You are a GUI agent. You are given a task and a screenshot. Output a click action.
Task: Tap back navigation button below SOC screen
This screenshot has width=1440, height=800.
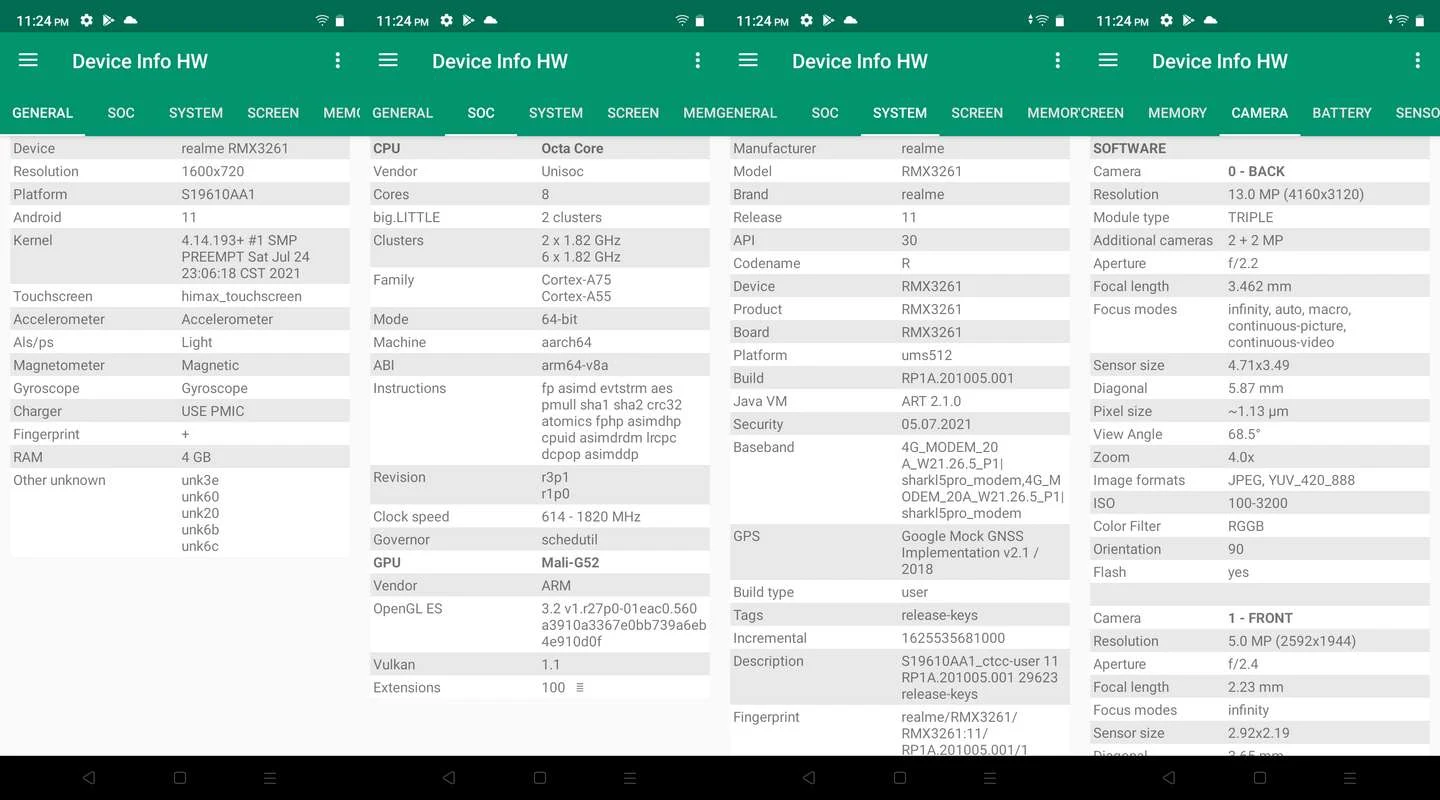[x=449, y=777]
